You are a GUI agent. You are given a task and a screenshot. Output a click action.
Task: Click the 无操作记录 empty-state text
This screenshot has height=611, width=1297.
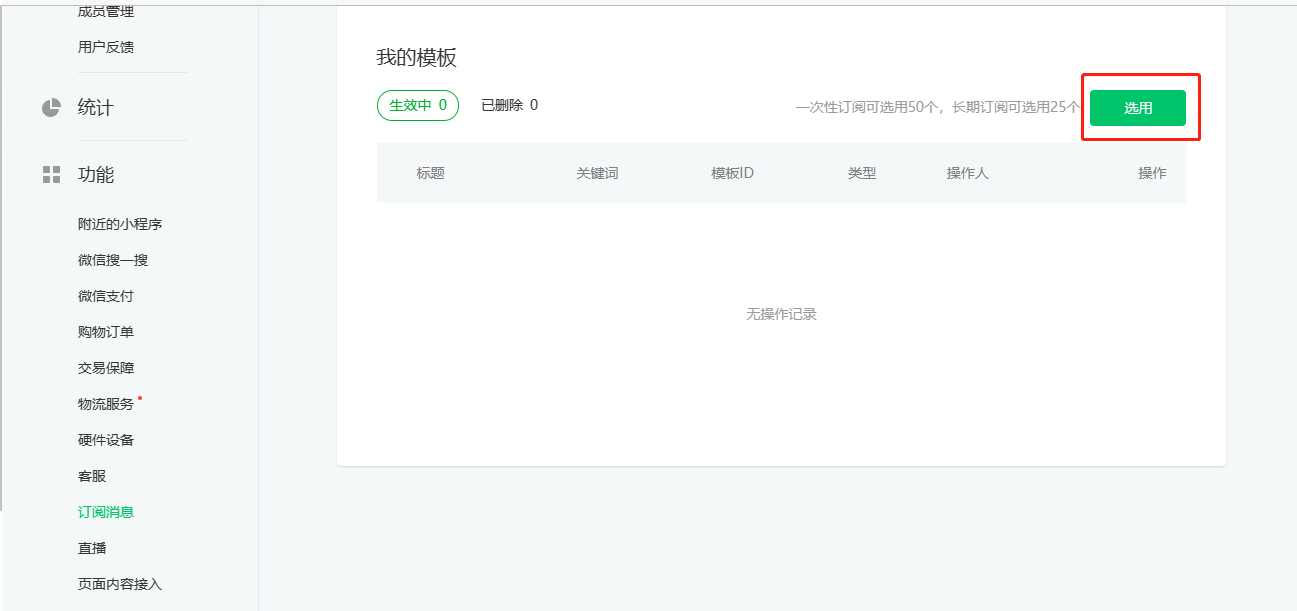point(781,314)
